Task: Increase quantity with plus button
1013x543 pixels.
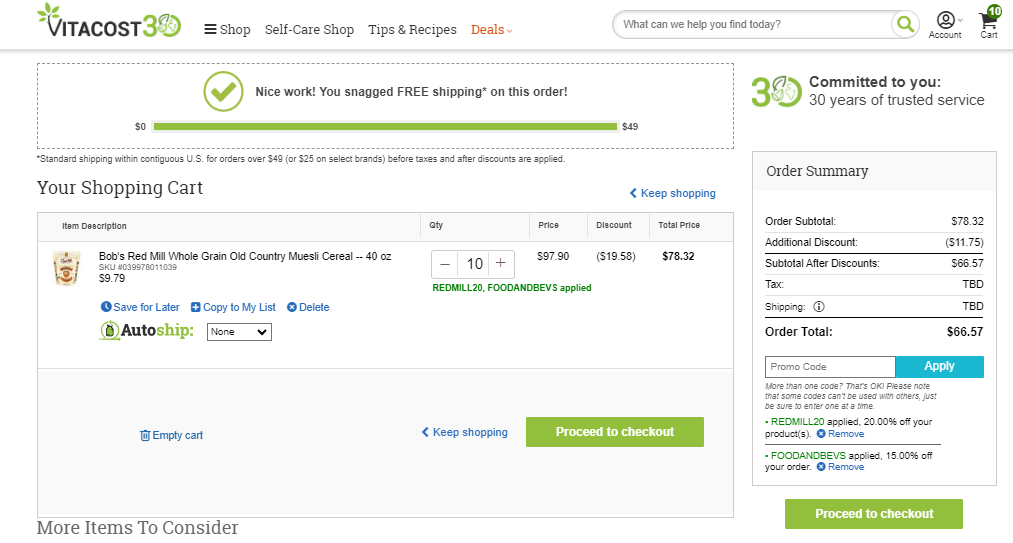Action: coord(501,263)
